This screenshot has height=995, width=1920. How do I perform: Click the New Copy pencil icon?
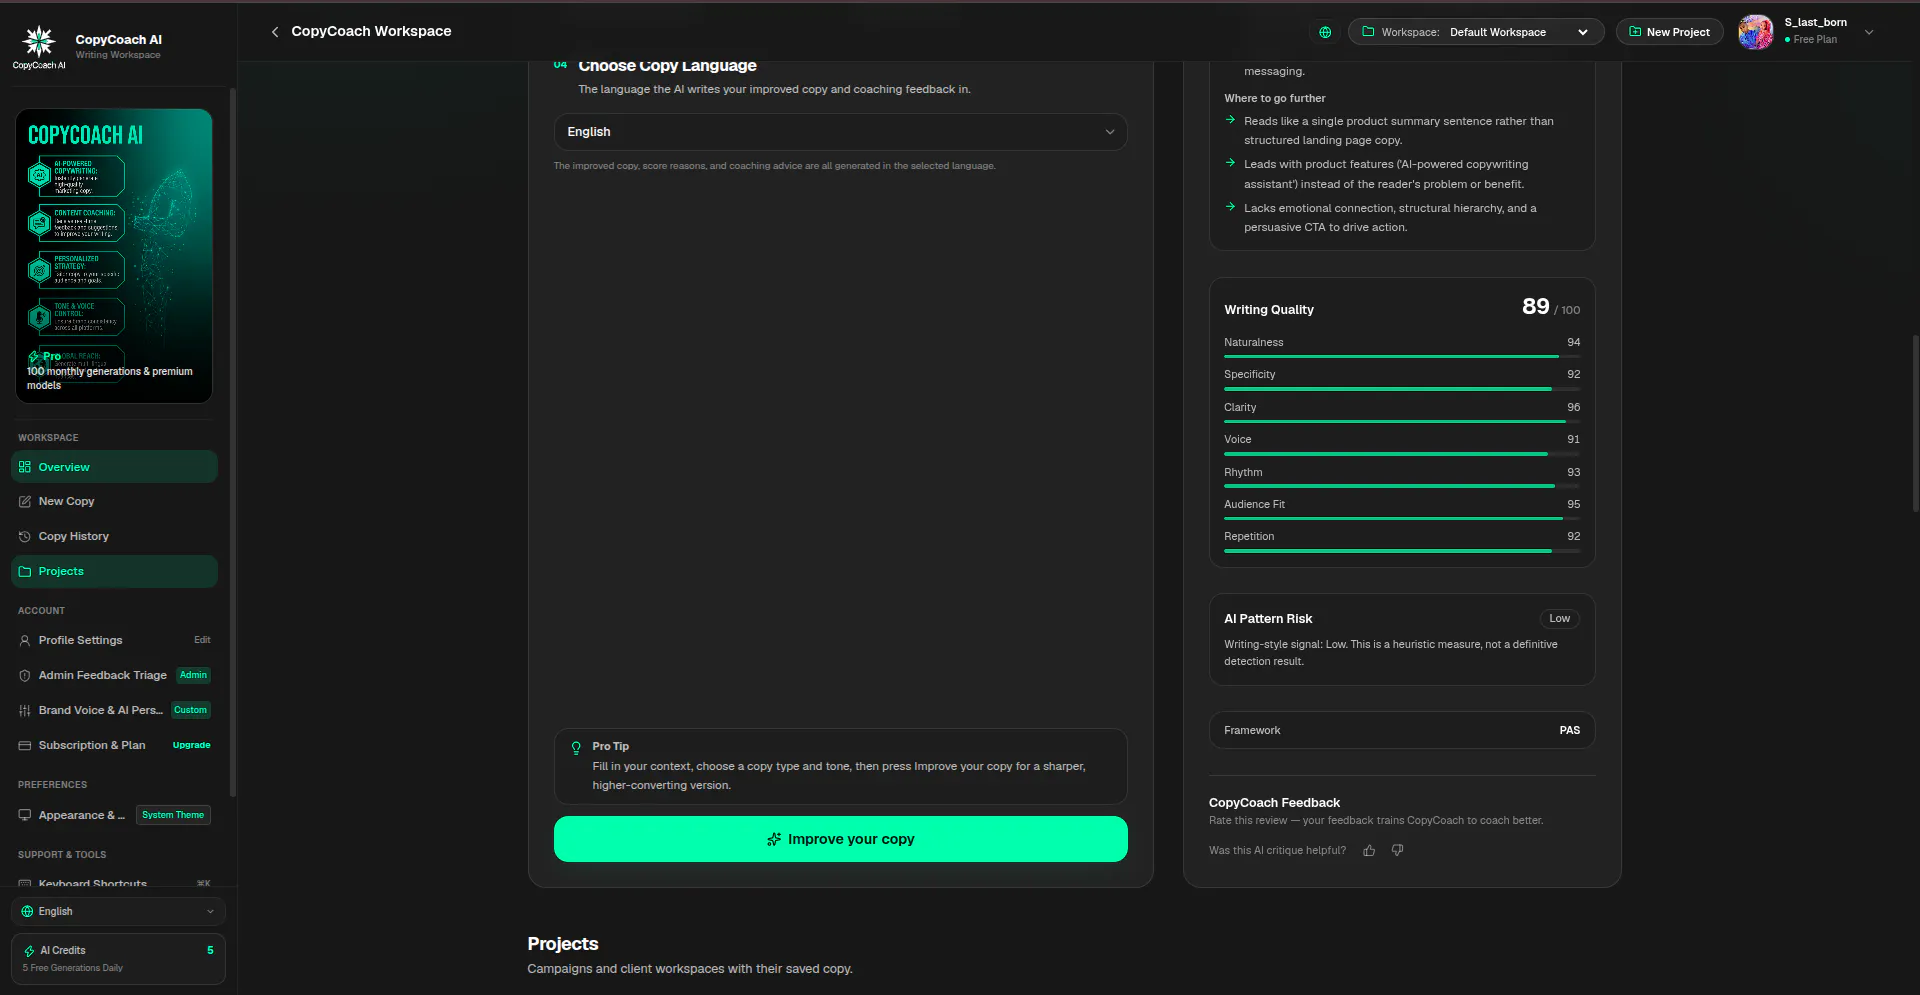tap(25, 502)
